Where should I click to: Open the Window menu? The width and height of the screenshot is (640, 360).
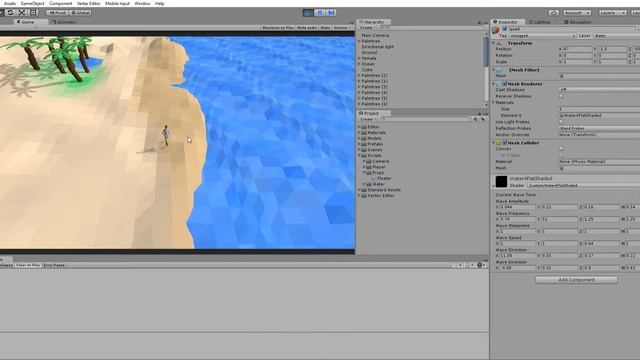pyautogui.click(x=142, y=3)
